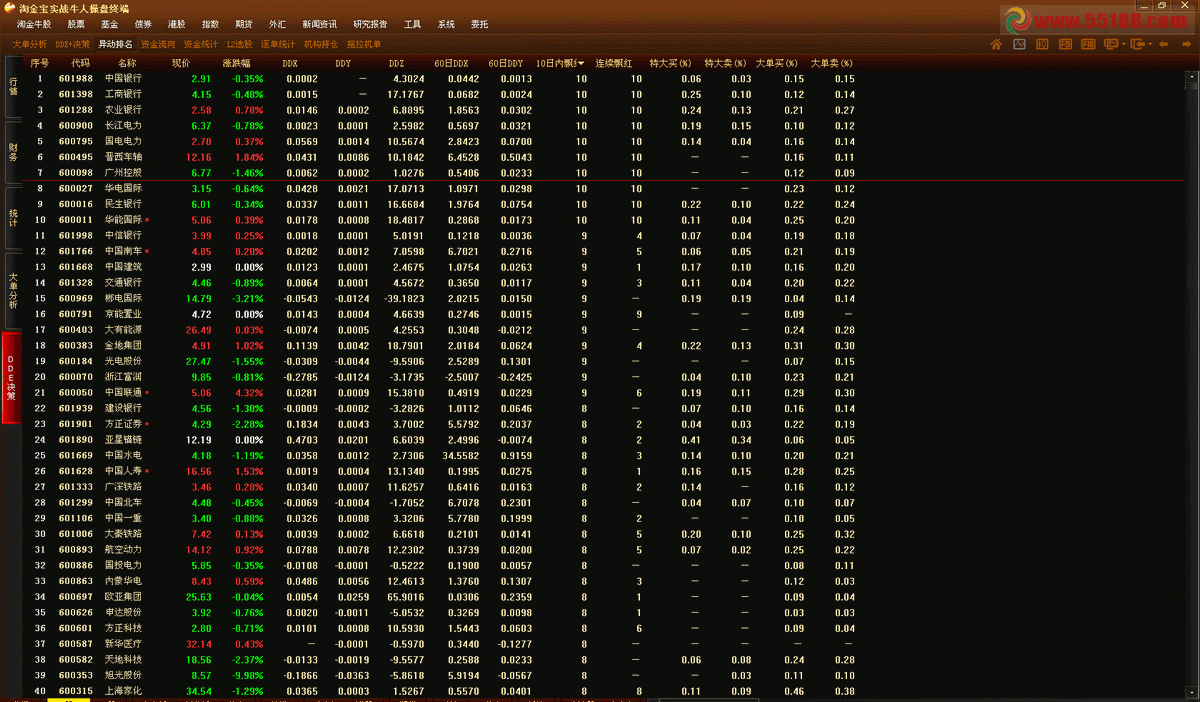This screenshot has height=702, width=1200.
Task: Select stock code 601628 中国人寿
Action: (76, 471)
